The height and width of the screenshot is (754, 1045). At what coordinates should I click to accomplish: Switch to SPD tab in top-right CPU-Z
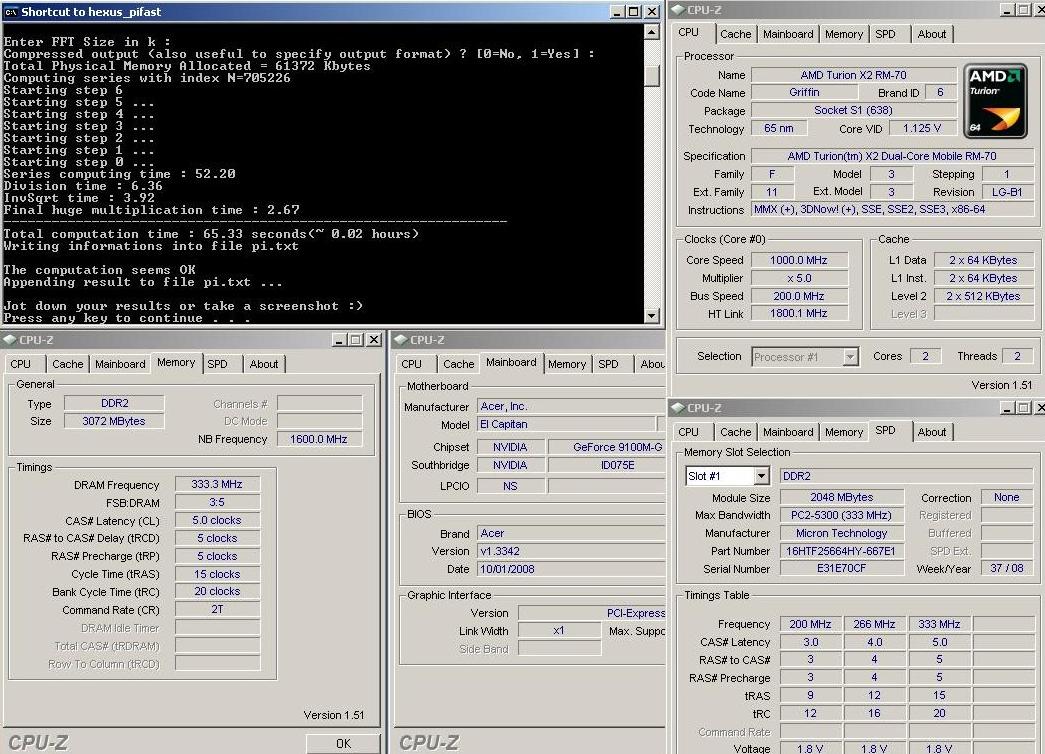point(885,34)
